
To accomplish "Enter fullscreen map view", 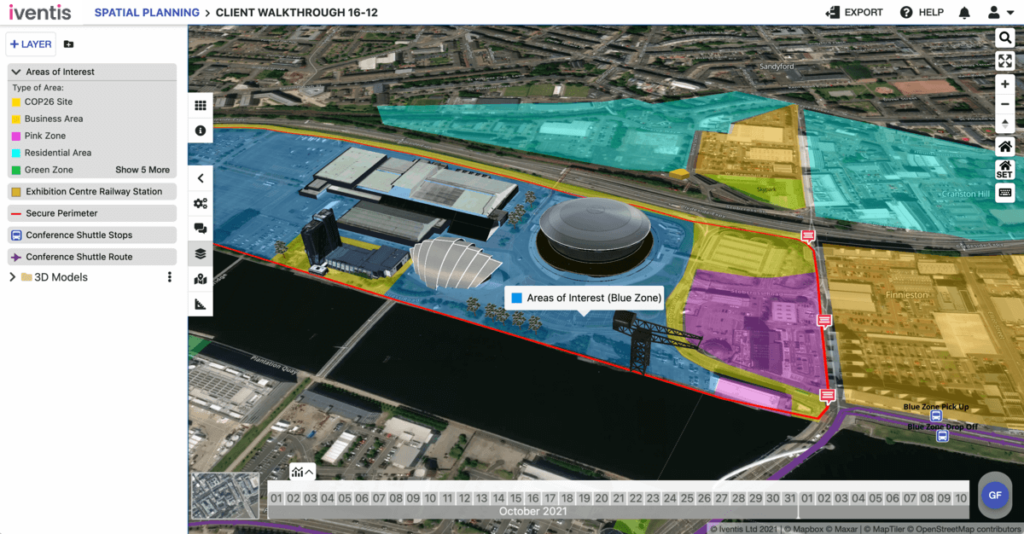I will click(x=1005, y=61).
